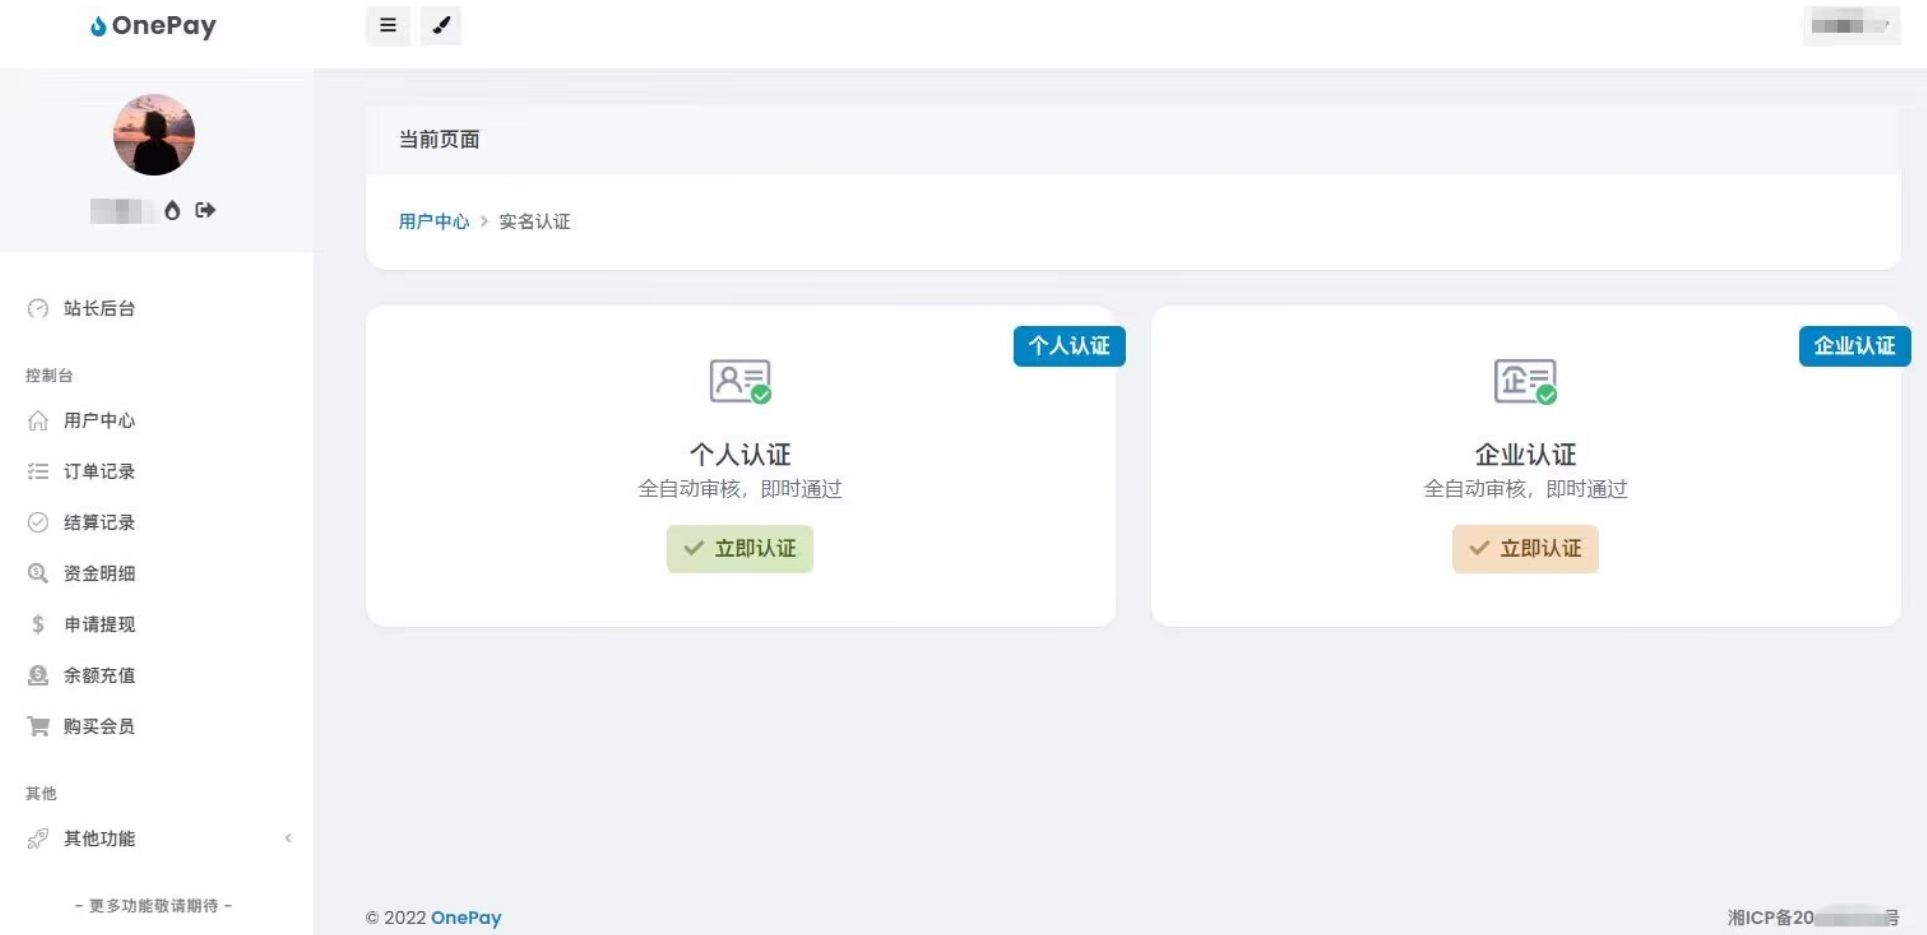1927x935 pixels.
Task: Click the chevron arrow on 其他功能 row
Action: [x=288, y=838]
